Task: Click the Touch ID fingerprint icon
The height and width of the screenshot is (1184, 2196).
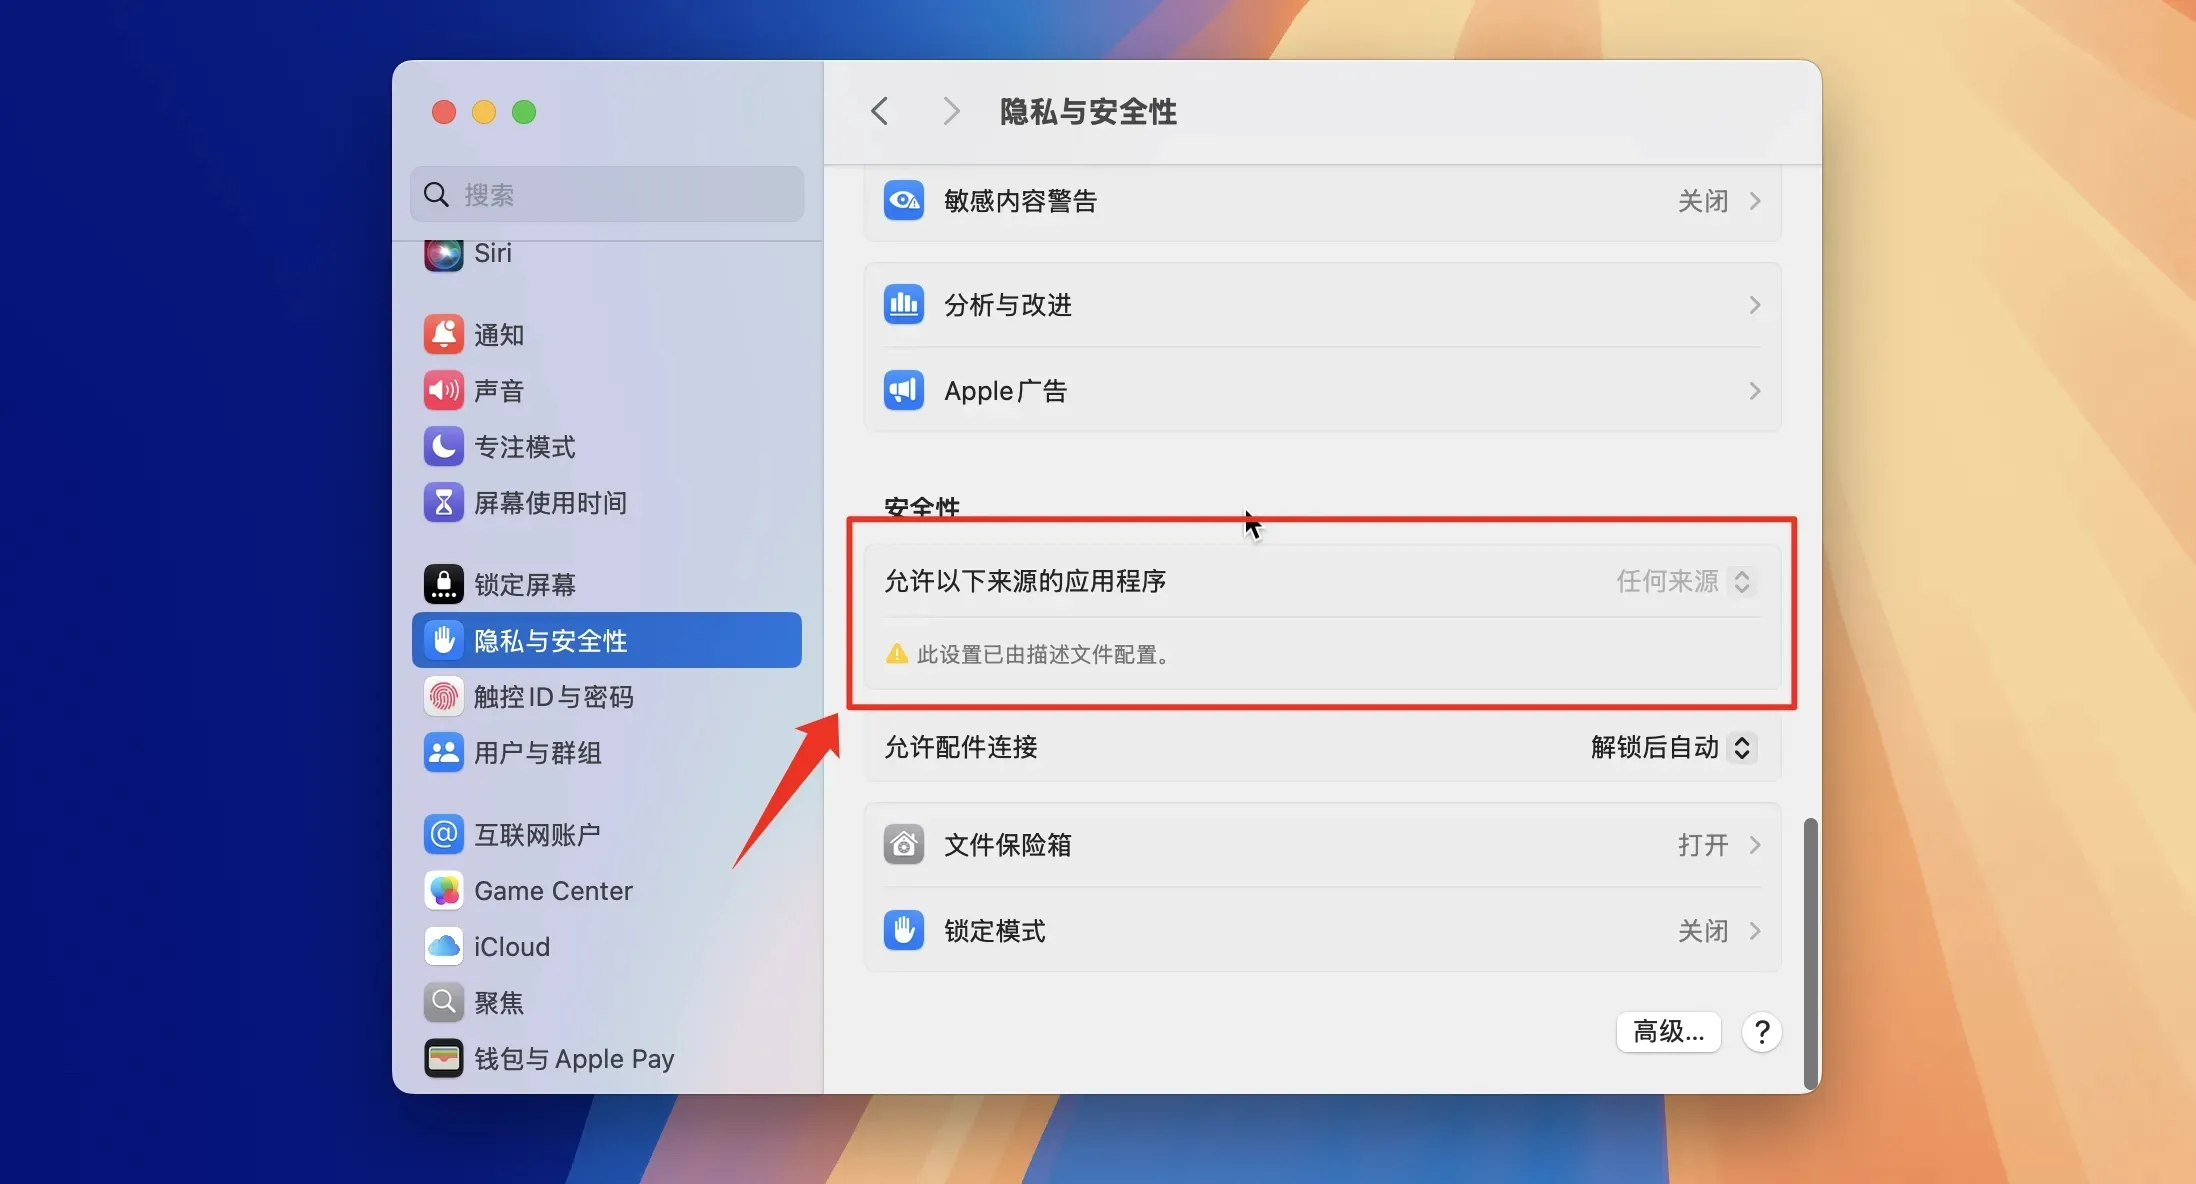Action: [443, 696]
